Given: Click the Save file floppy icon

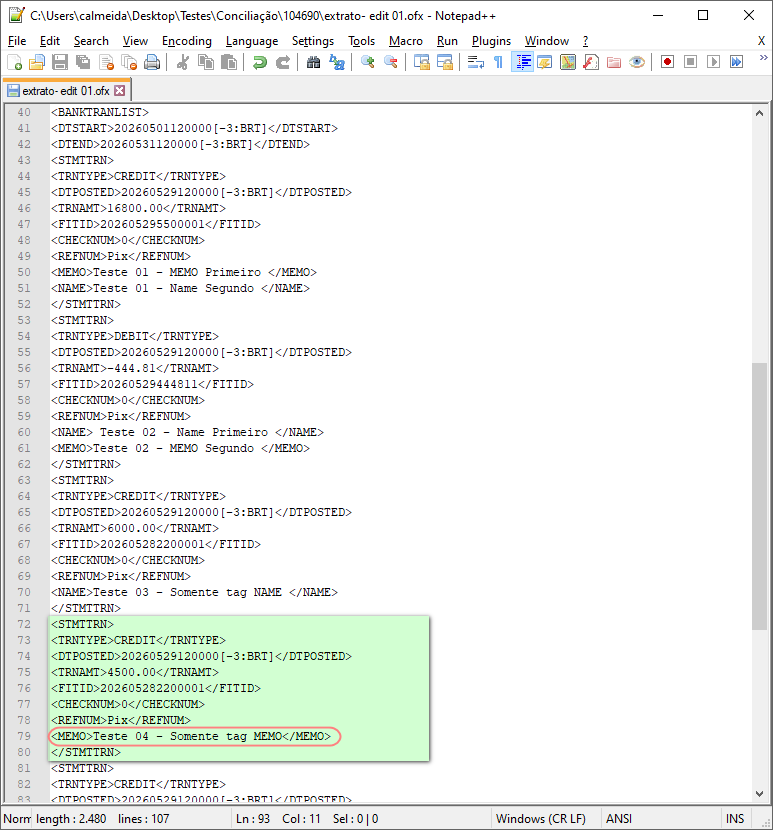Looking at the screenshot, I should (x=59, y=62).
